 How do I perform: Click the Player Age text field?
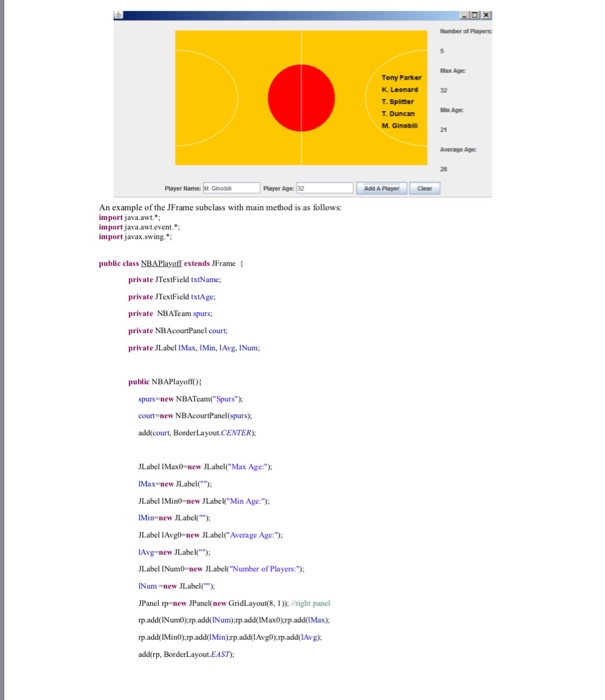(325, 188)
